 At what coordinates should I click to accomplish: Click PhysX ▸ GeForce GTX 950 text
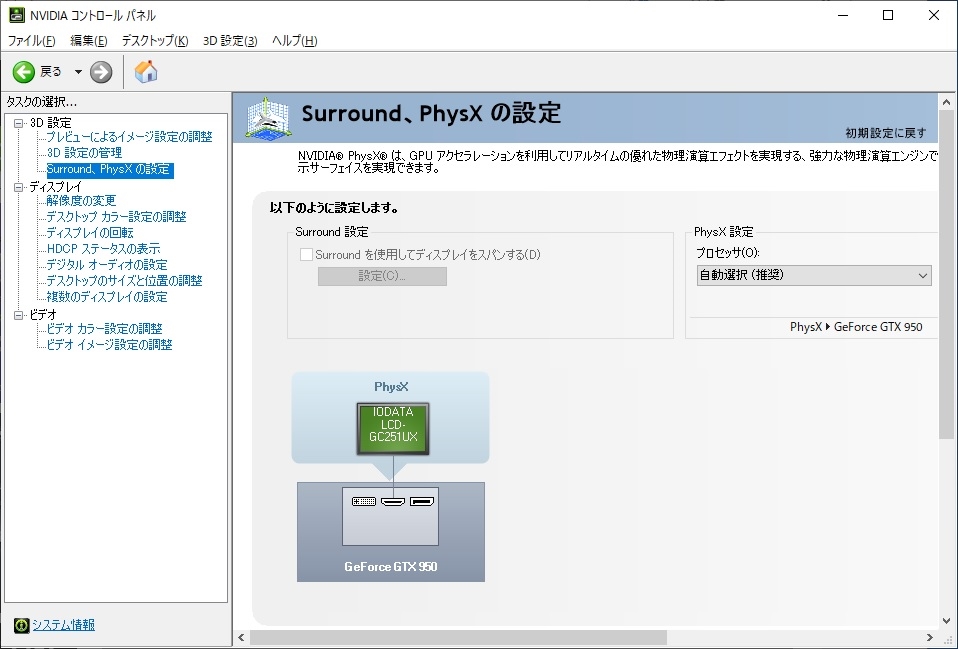(x=856, y=327)
